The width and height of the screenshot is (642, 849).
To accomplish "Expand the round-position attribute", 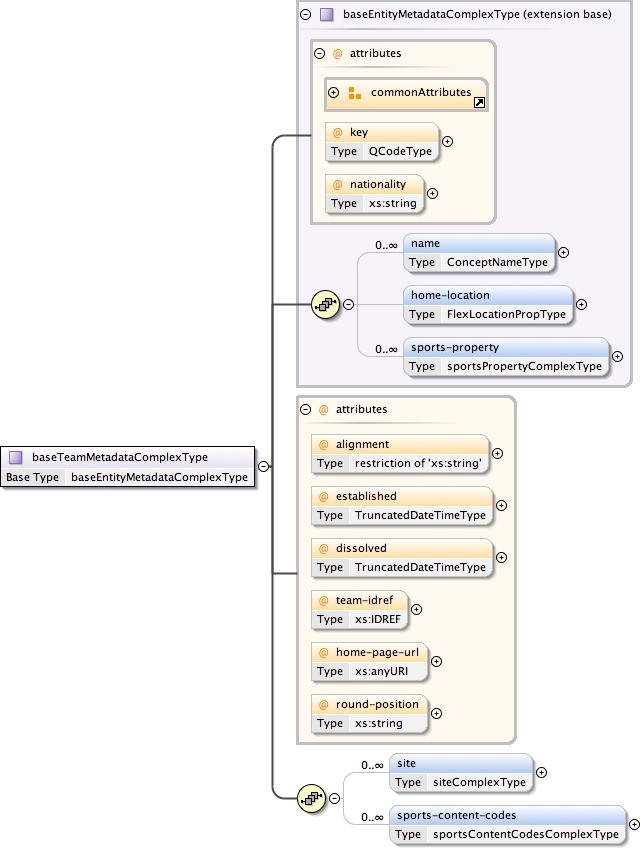I will 436,713.
